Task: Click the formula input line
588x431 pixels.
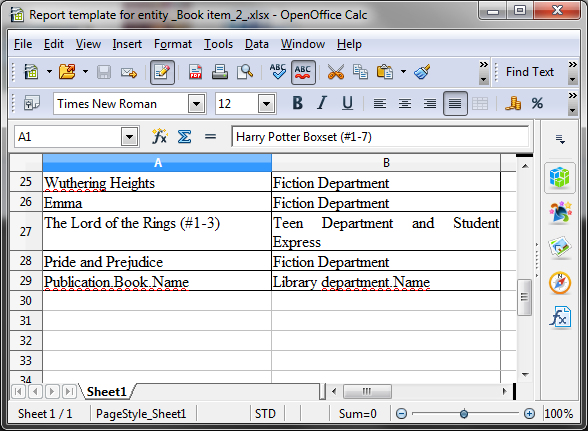Action: (x=380, y=137)
